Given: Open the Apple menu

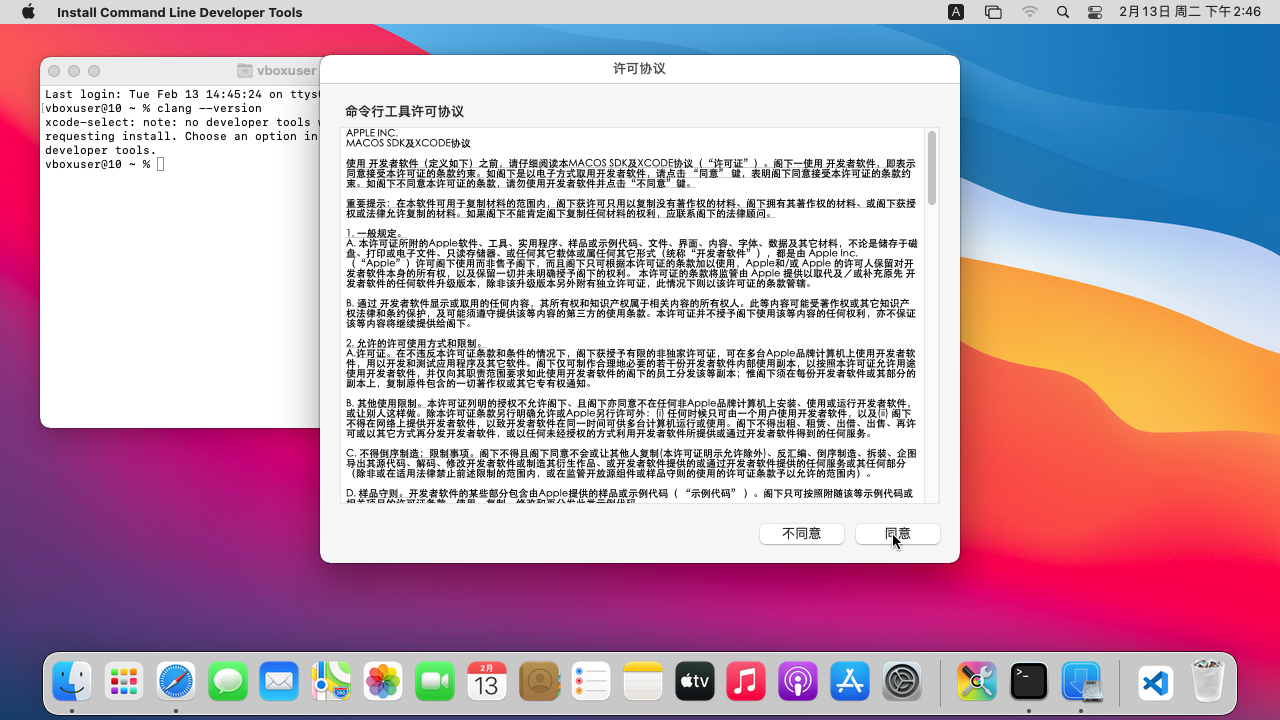Looking at the screenshot, I should [28, 12].
